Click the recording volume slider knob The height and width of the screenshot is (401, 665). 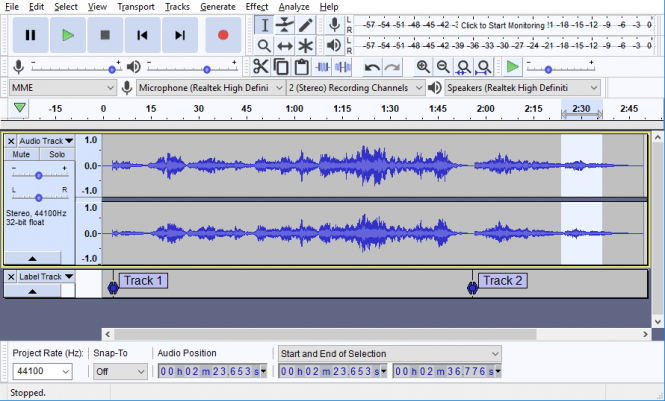click(112, 70)
